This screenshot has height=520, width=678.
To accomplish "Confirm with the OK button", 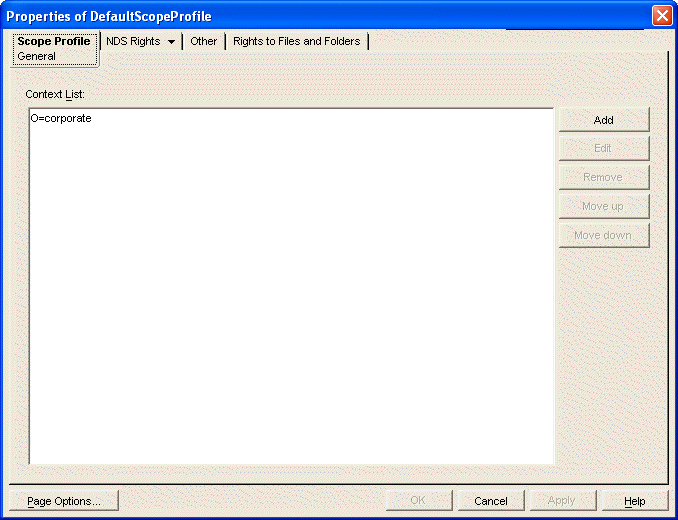I will tap(419, 501).
